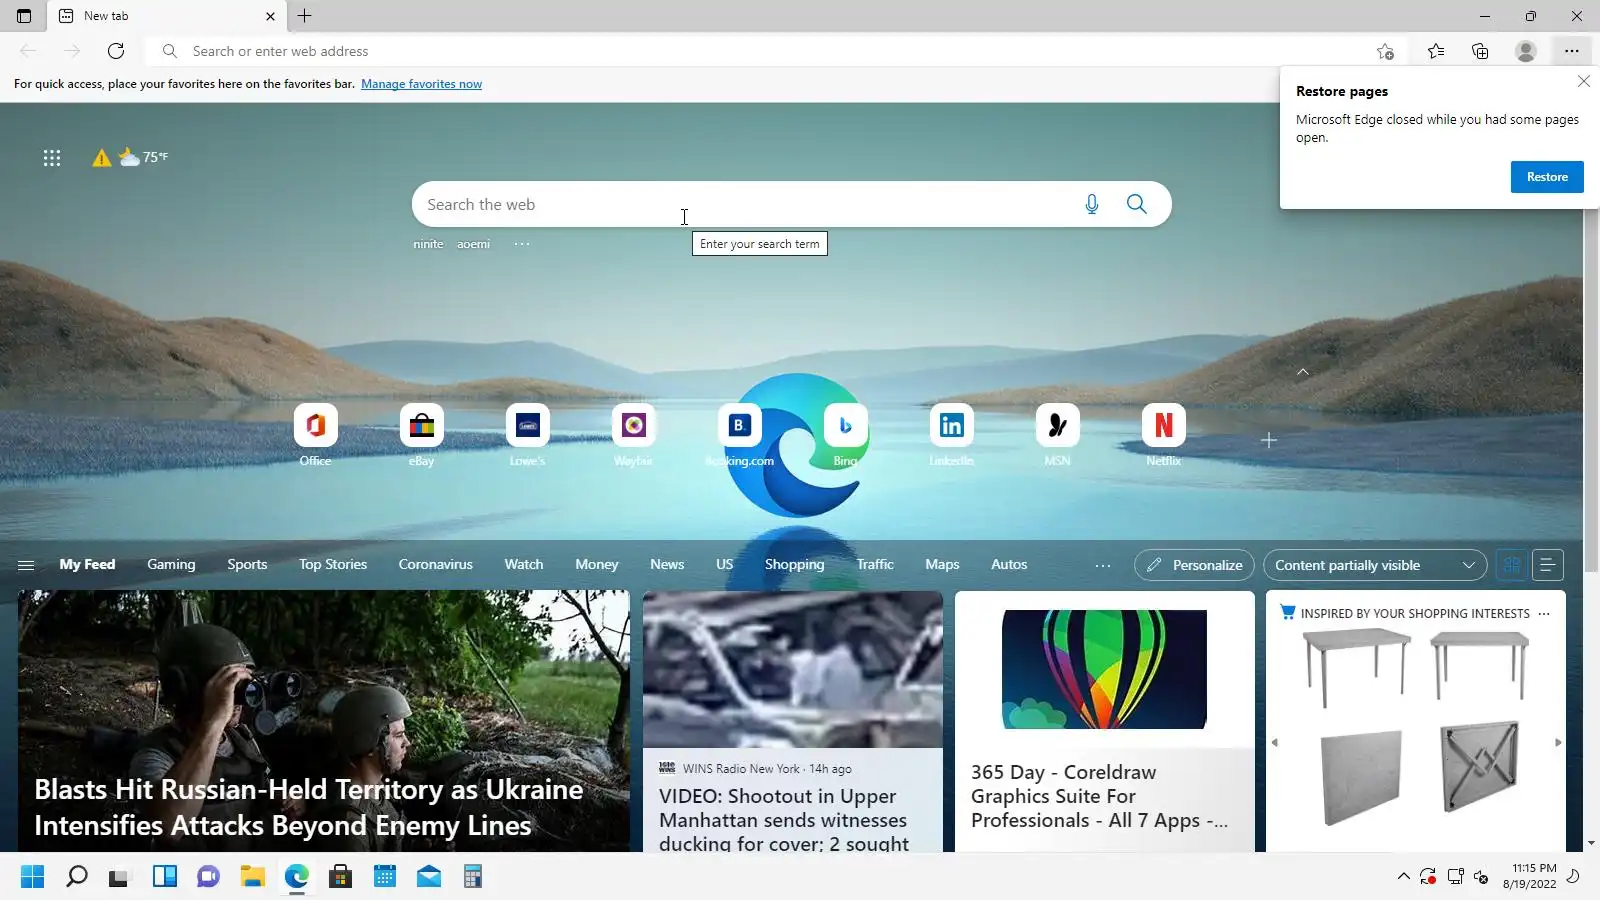This screenshot has height=900, width=1600.
Task: Click the address bar input
Action: (x=775, y=51)
